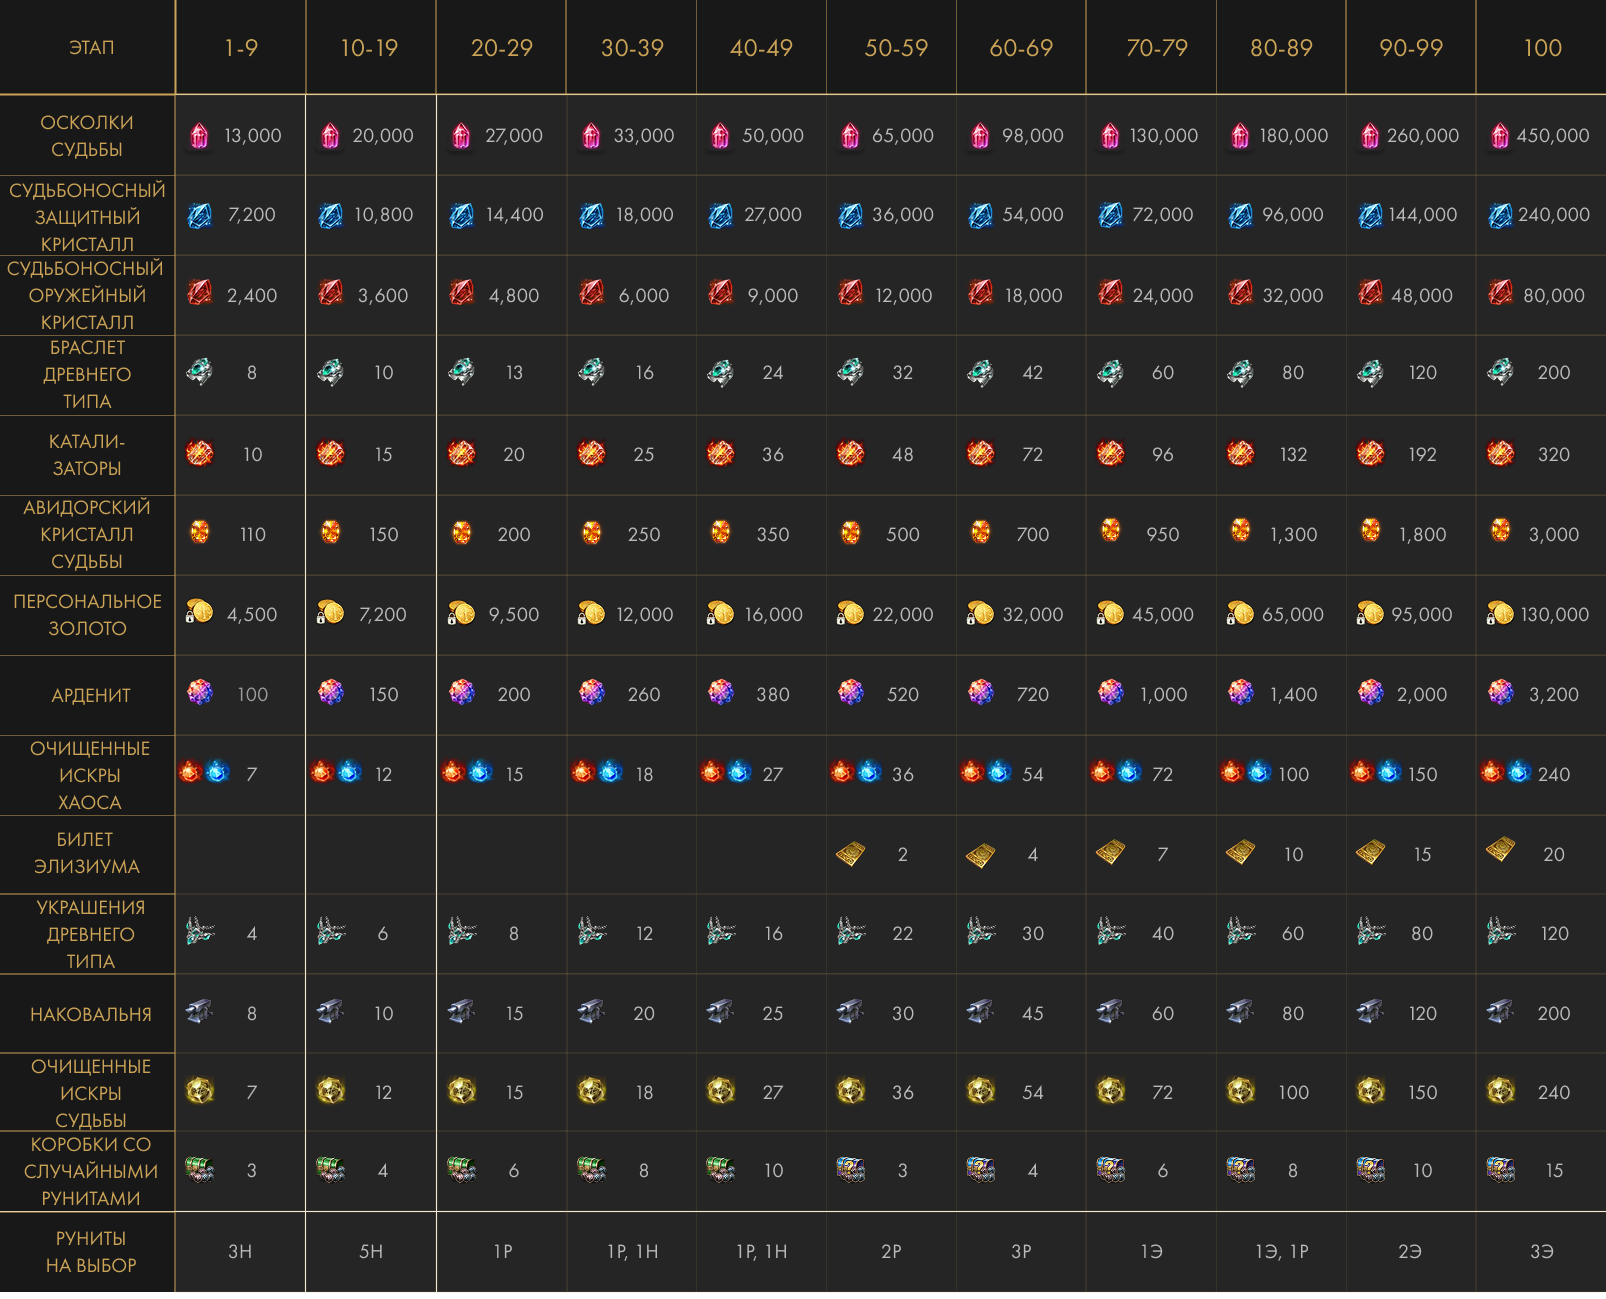Click the 1Э, 1Р runite choice cell
Image resolution: width=1606 pixels, height=1299 pixels.
pyautogui.click(x=1281, y=1251)
